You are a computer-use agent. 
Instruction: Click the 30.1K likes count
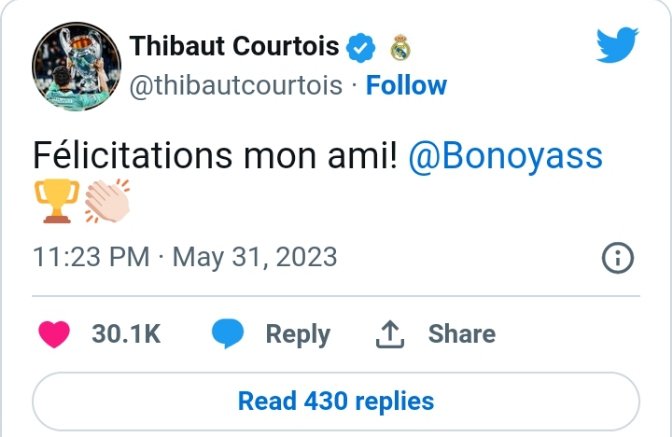pos(126,334)
